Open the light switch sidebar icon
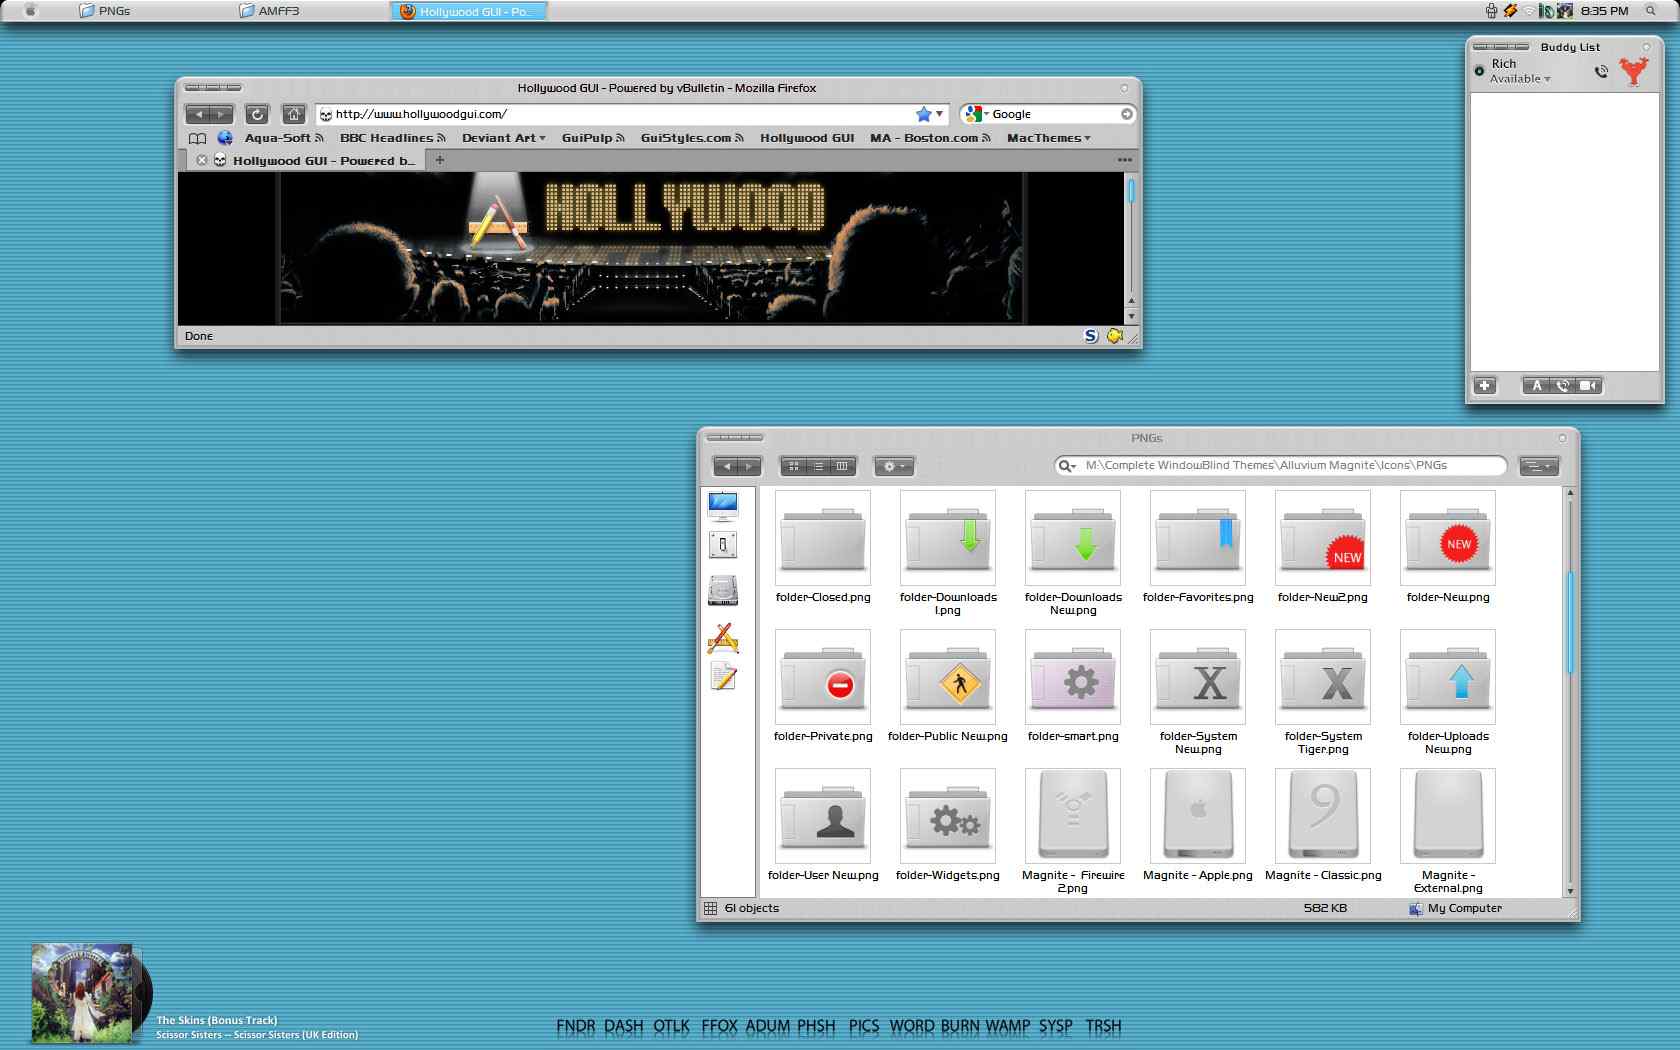1680x1050 pixels. 723,545
